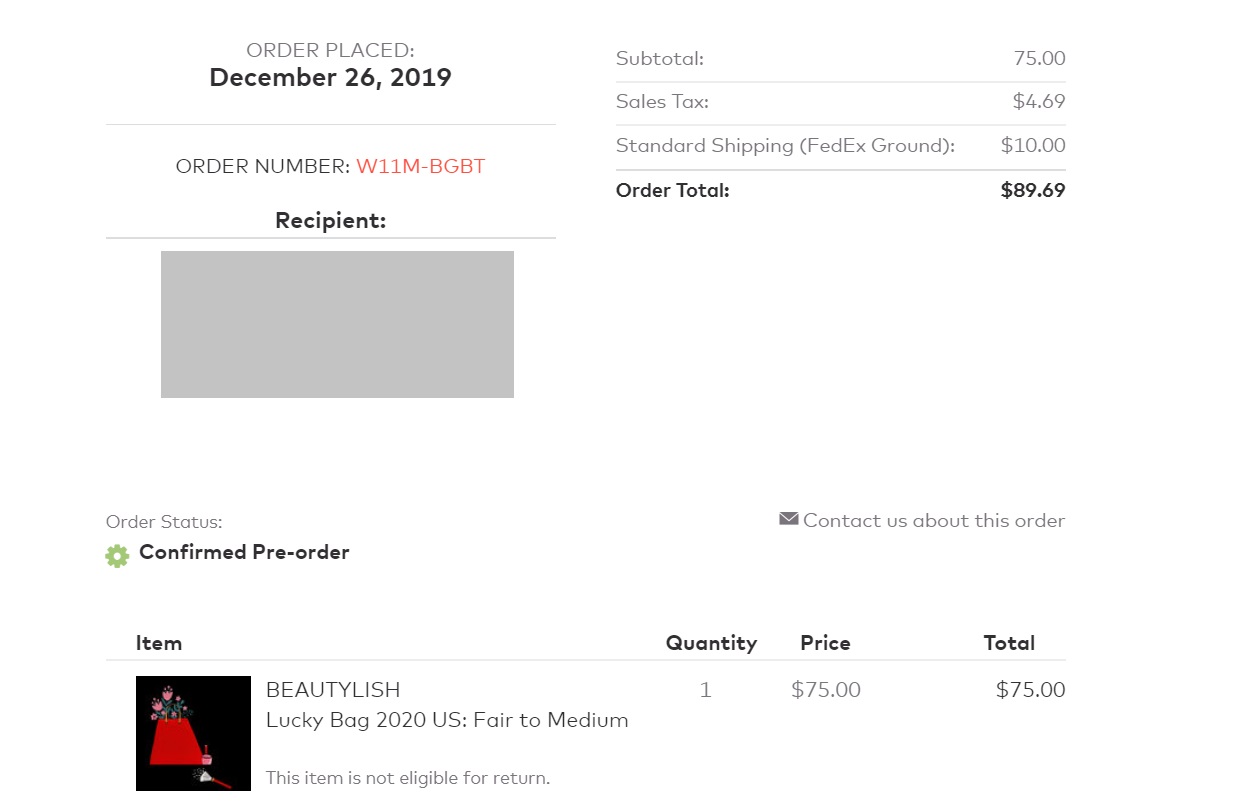Click the Order Total amount $89.69
This screenshot has height=803, width=1255.
pyautogui.click(x=1033, y=190)
